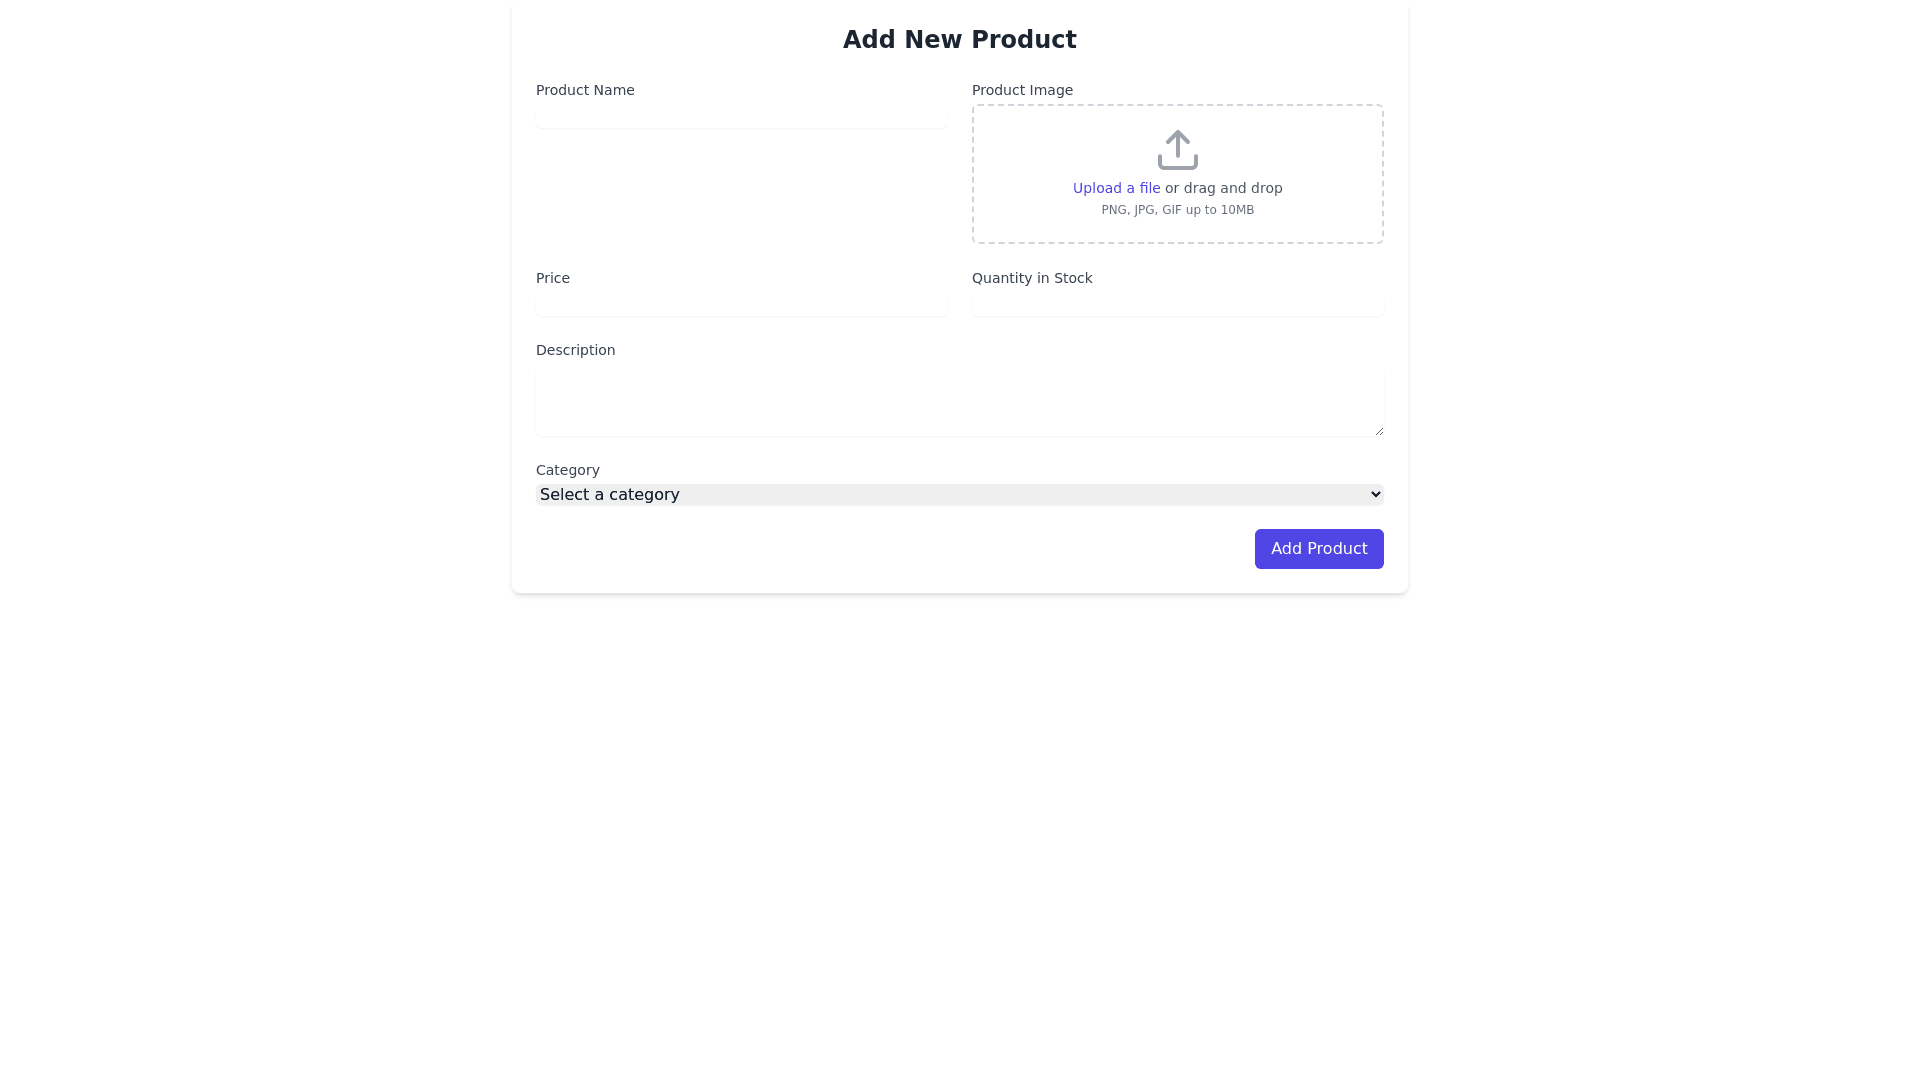Image resolution: width=1920 pixels, height=1080 pixels.
Task: Click the "PNG, JPG, GIF up to 10MB" hint
Action: click(x=1177, y=210)
